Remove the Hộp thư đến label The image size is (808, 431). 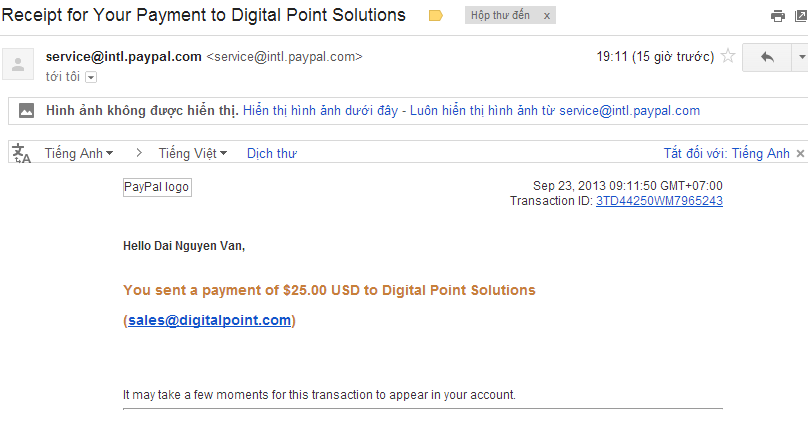click(547, 16)
